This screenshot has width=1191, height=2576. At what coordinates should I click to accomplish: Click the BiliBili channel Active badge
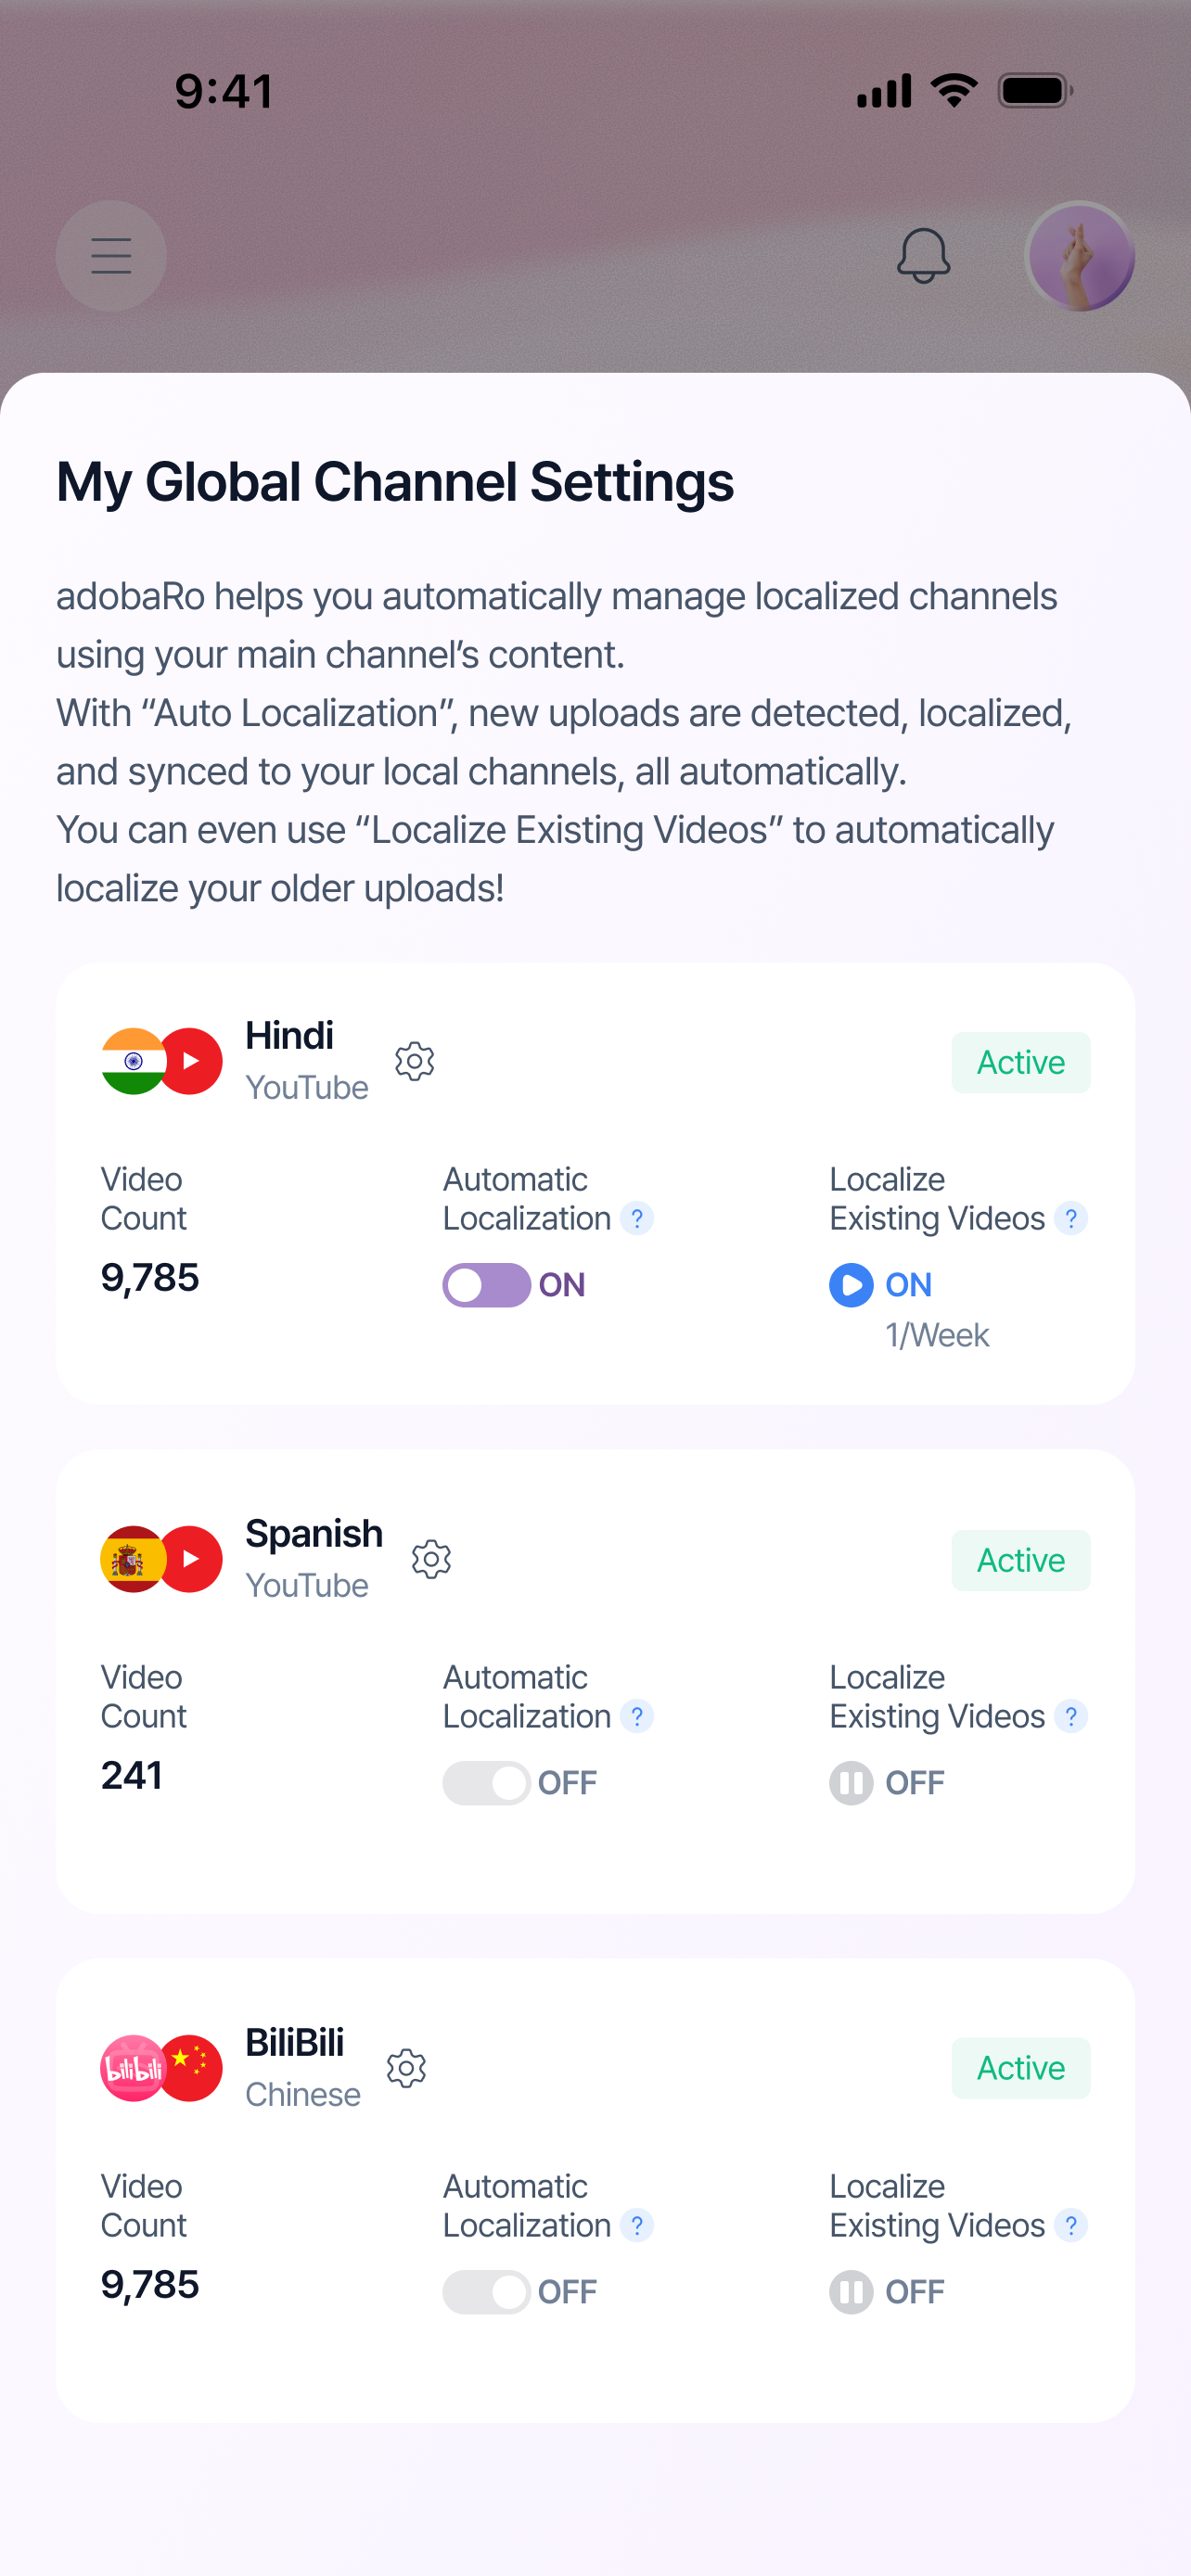[1021, 2068]
